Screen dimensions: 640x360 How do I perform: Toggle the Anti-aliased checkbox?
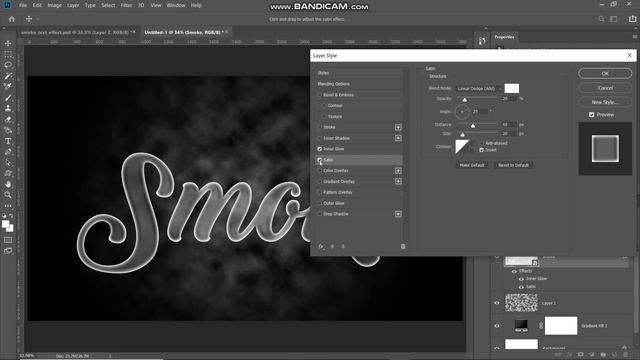(x=481, y=143)
